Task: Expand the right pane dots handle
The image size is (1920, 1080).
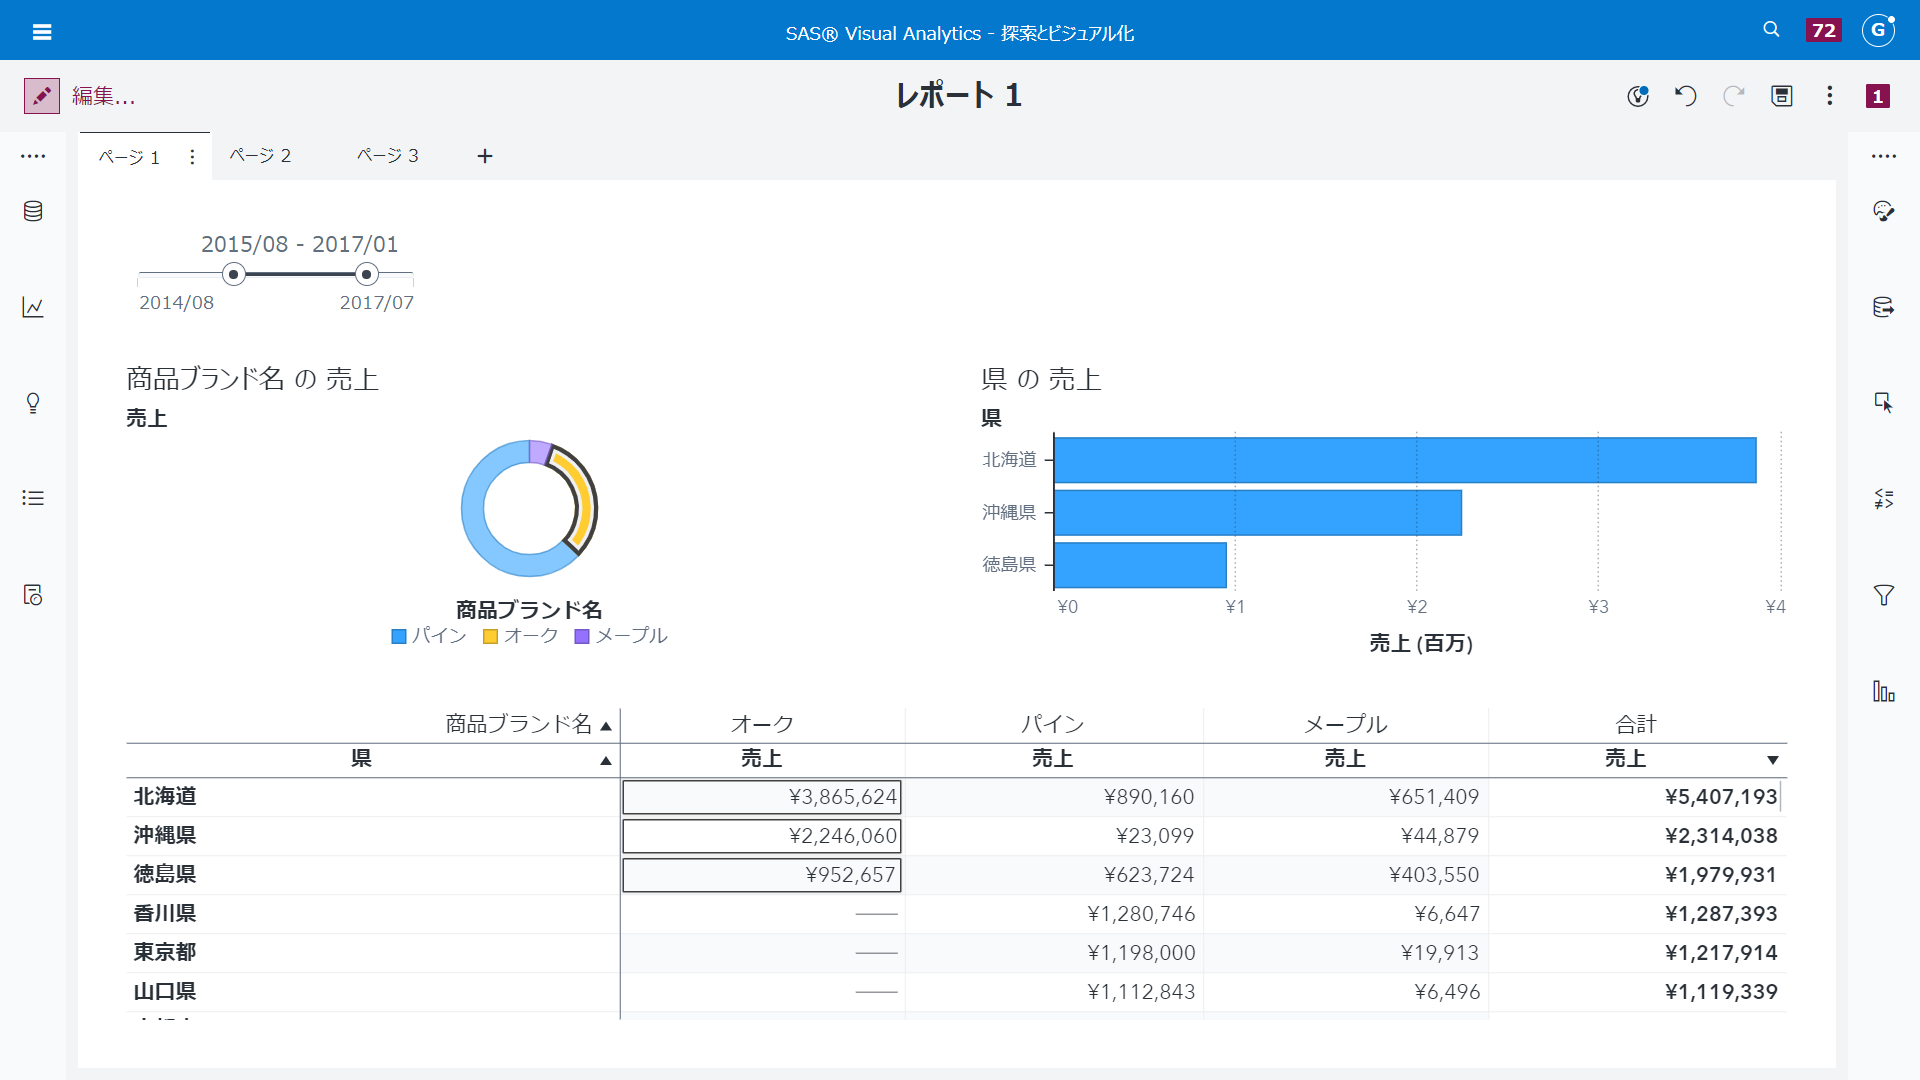Action: [1884, 157]
